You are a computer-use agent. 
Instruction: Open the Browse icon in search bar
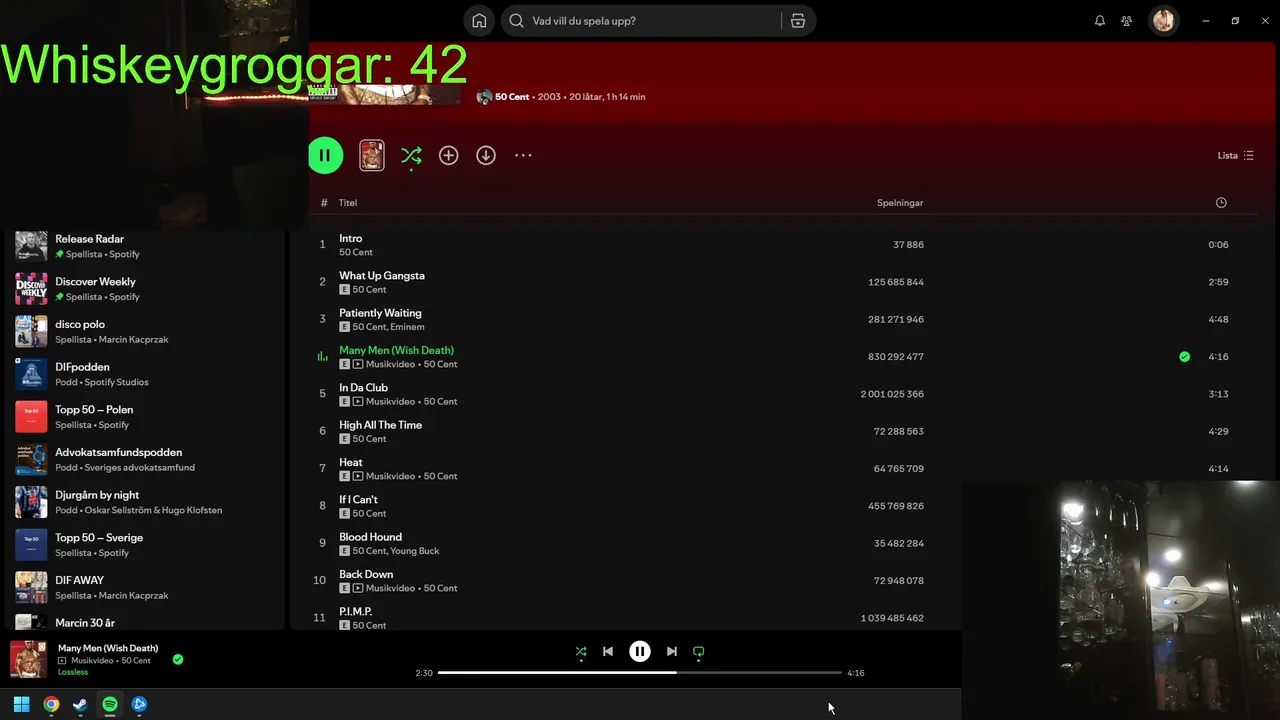(798, 21)
